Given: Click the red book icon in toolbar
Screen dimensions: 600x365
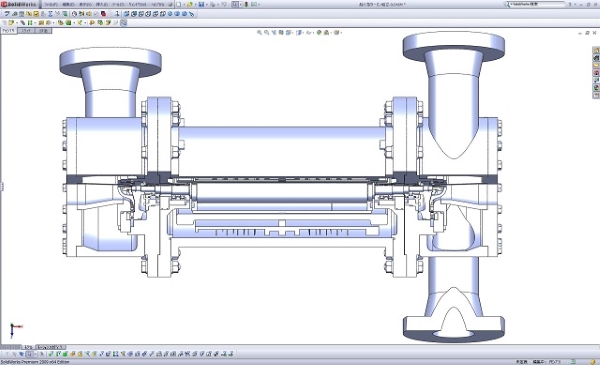Looking at the screenshot, I should point(103,14).
